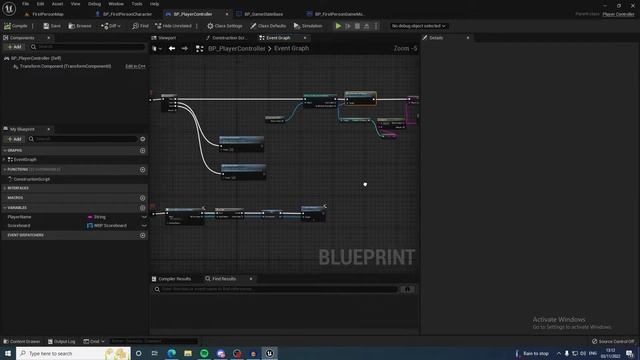Open the Output Log
640x360 pixels.
[x=61, y=341]
